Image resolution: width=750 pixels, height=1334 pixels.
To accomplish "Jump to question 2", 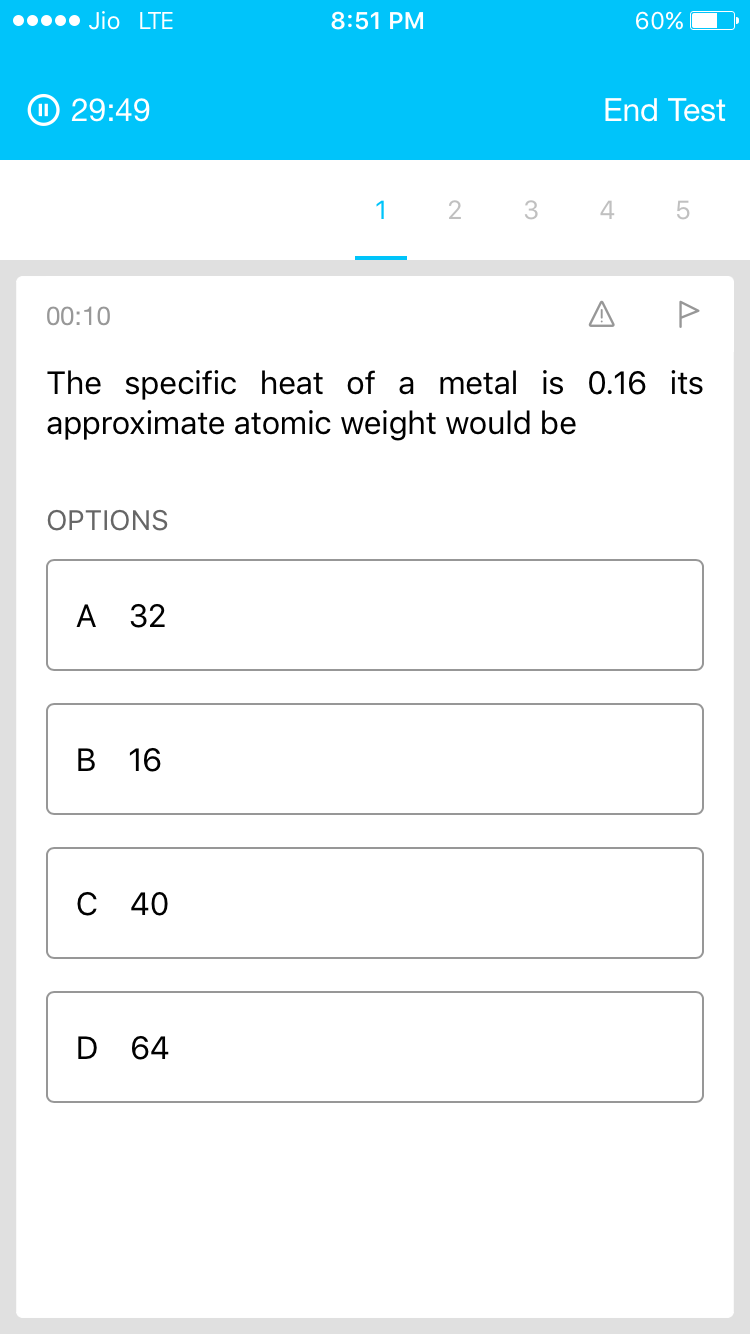I will [x=455, y=210].
